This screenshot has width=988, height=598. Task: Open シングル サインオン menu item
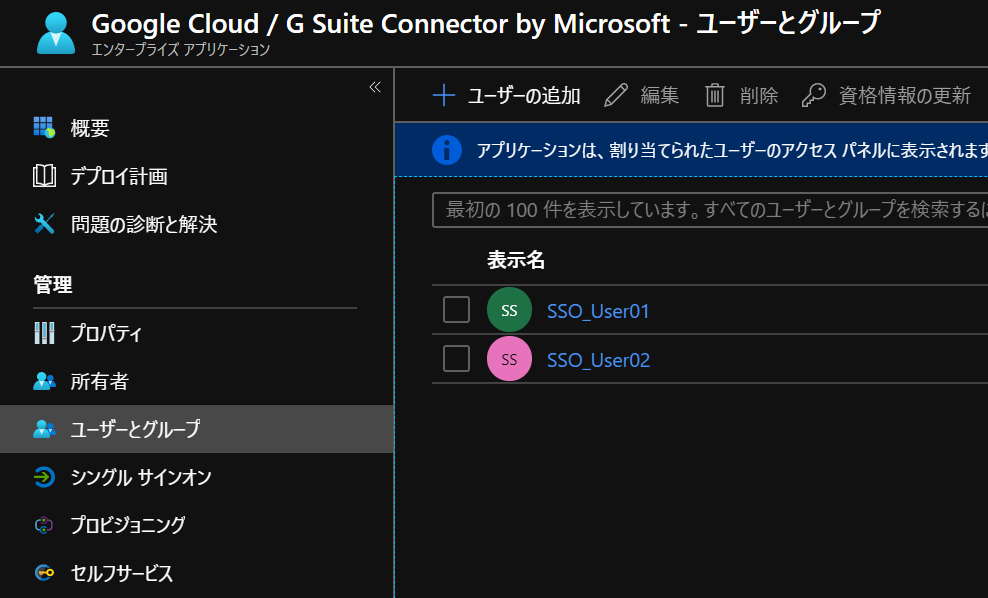141,477
